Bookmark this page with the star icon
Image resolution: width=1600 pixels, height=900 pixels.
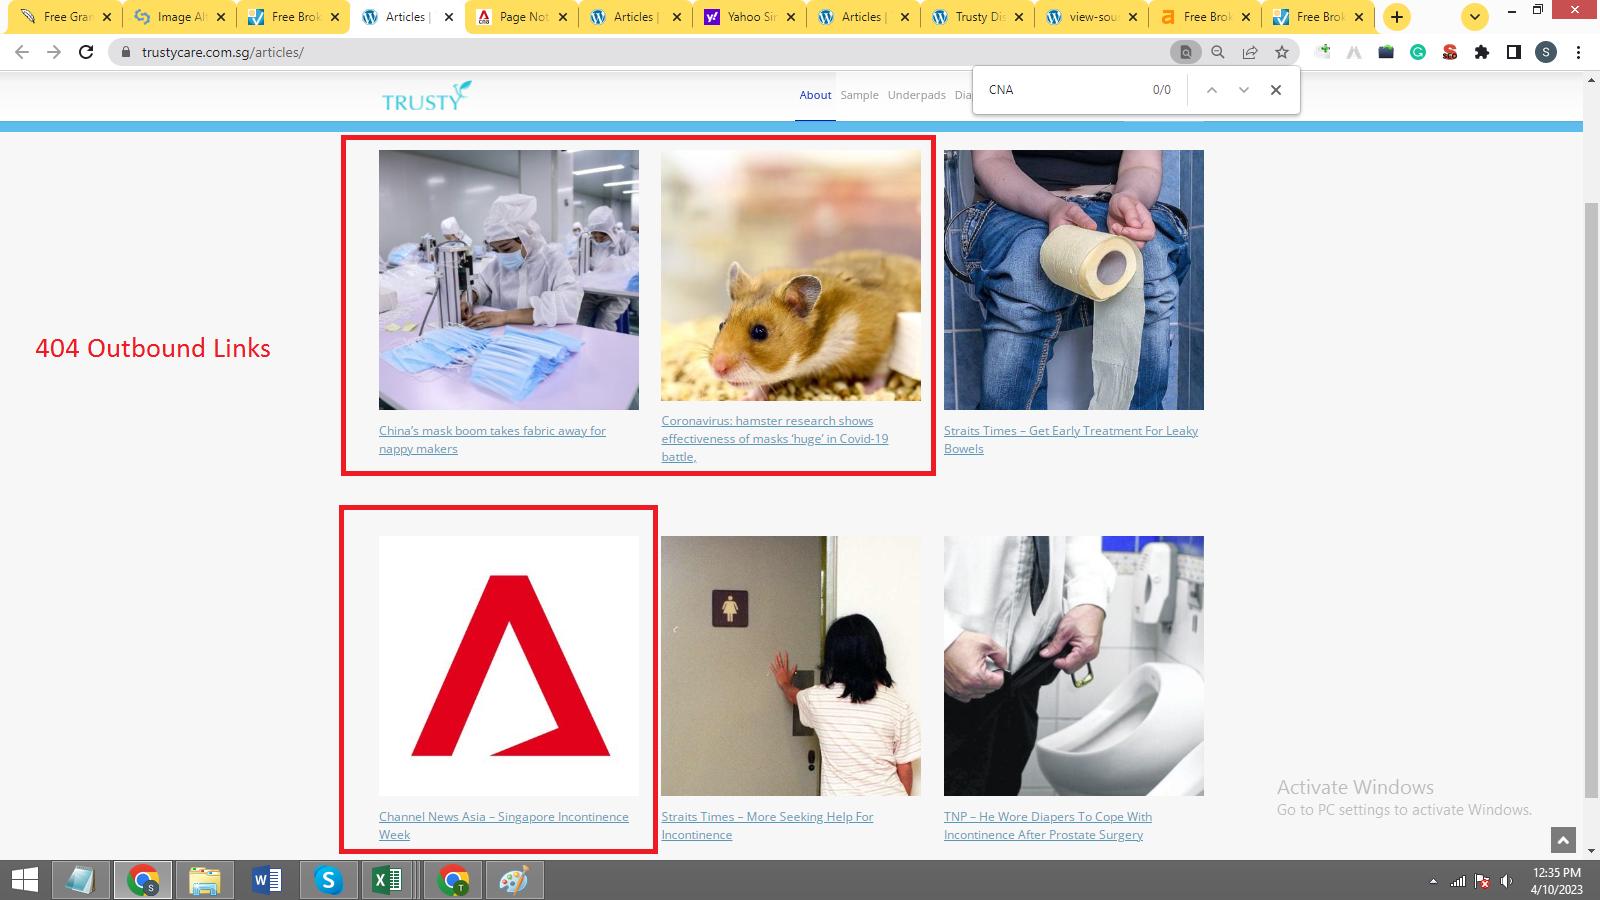[x=1281, y=52]
